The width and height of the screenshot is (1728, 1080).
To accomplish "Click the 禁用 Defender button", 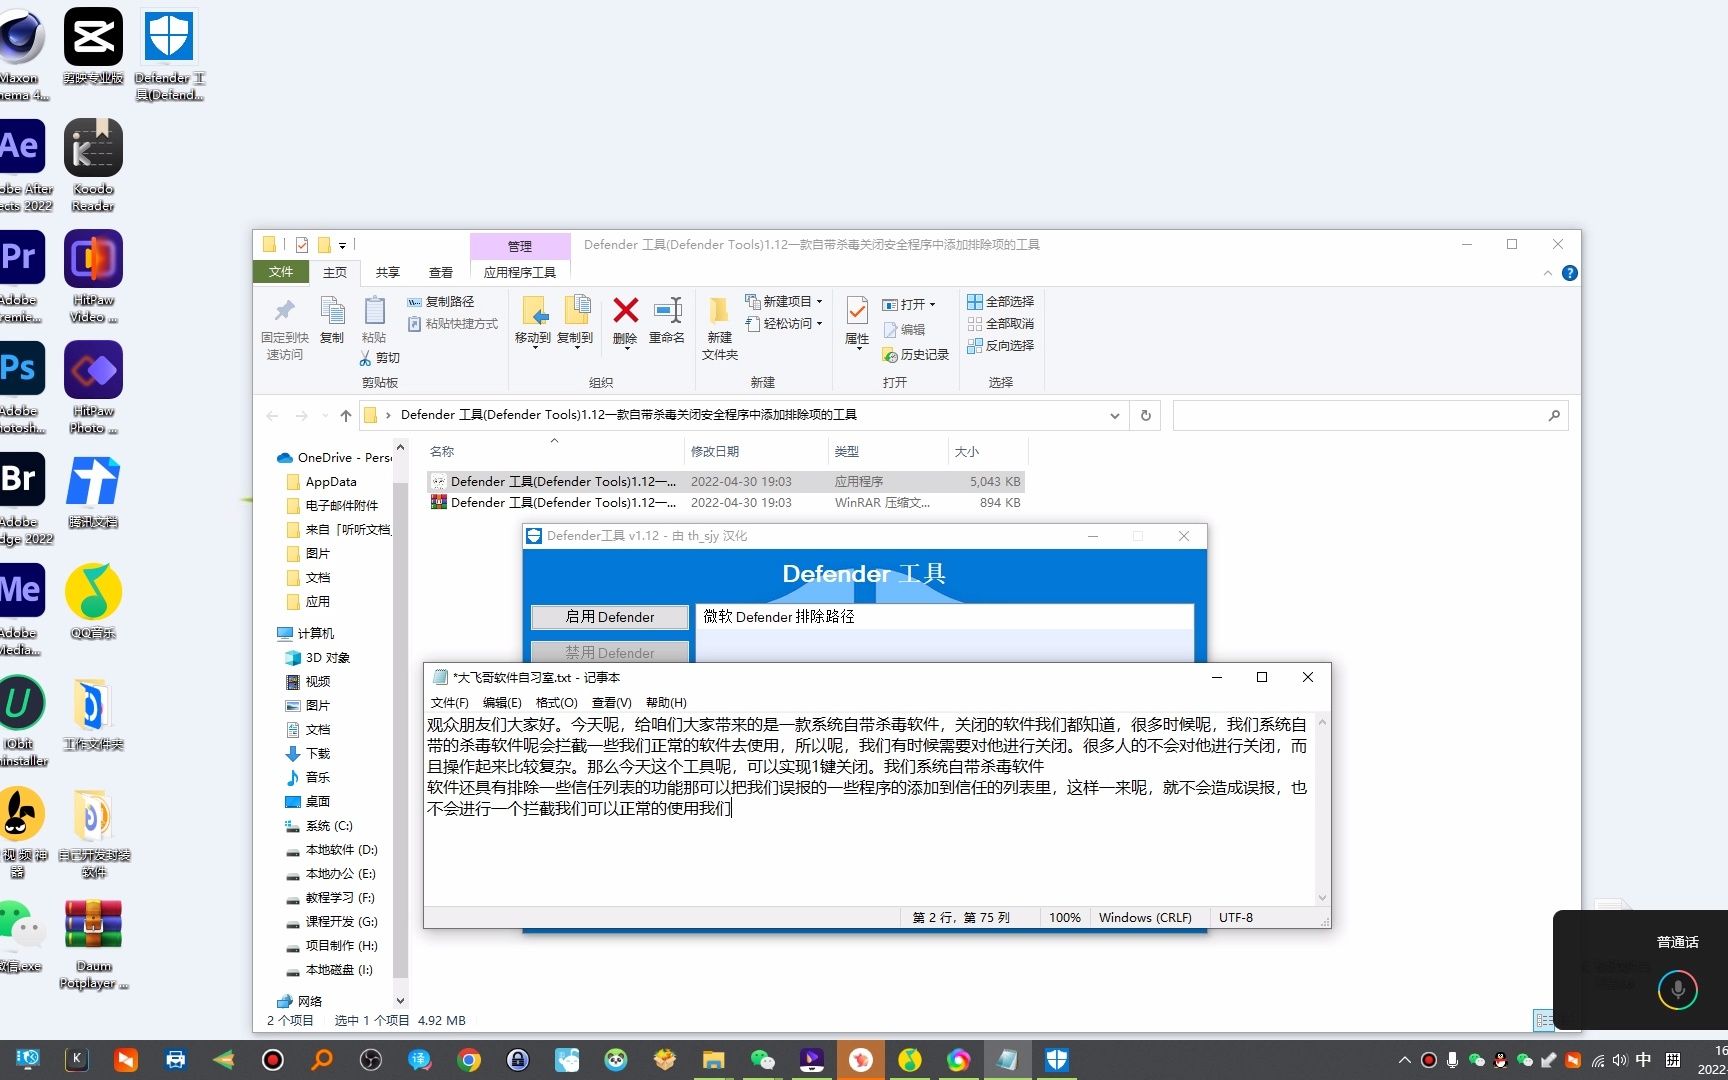I will (x=610, y=652).
